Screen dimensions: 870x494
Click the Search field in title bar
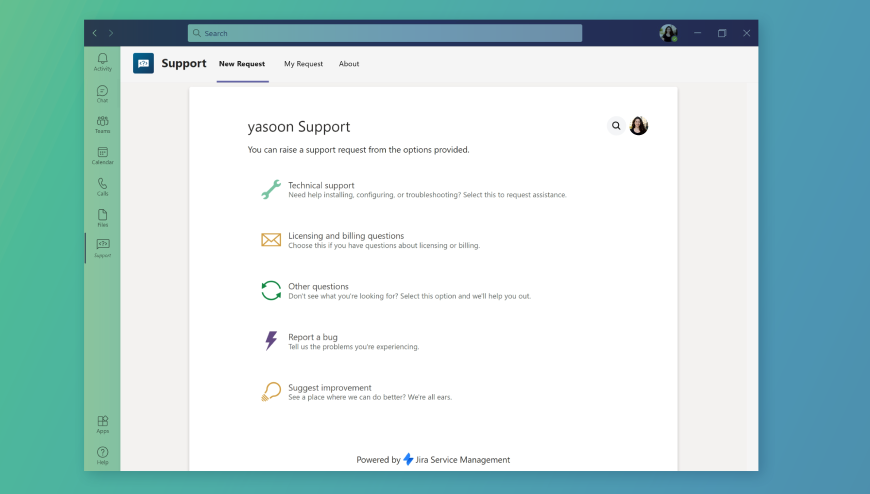coord(385,33)
